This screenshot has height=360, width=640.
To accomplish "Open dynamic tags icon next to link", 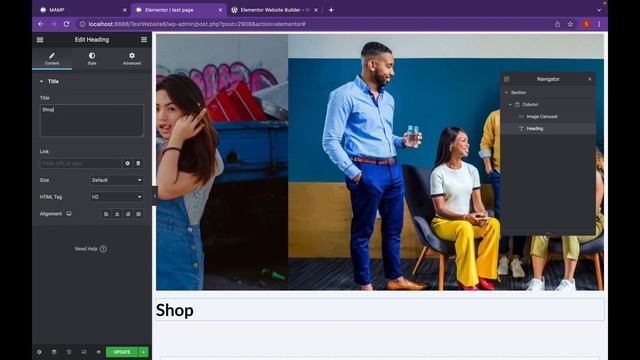I will tap(138, 163).
